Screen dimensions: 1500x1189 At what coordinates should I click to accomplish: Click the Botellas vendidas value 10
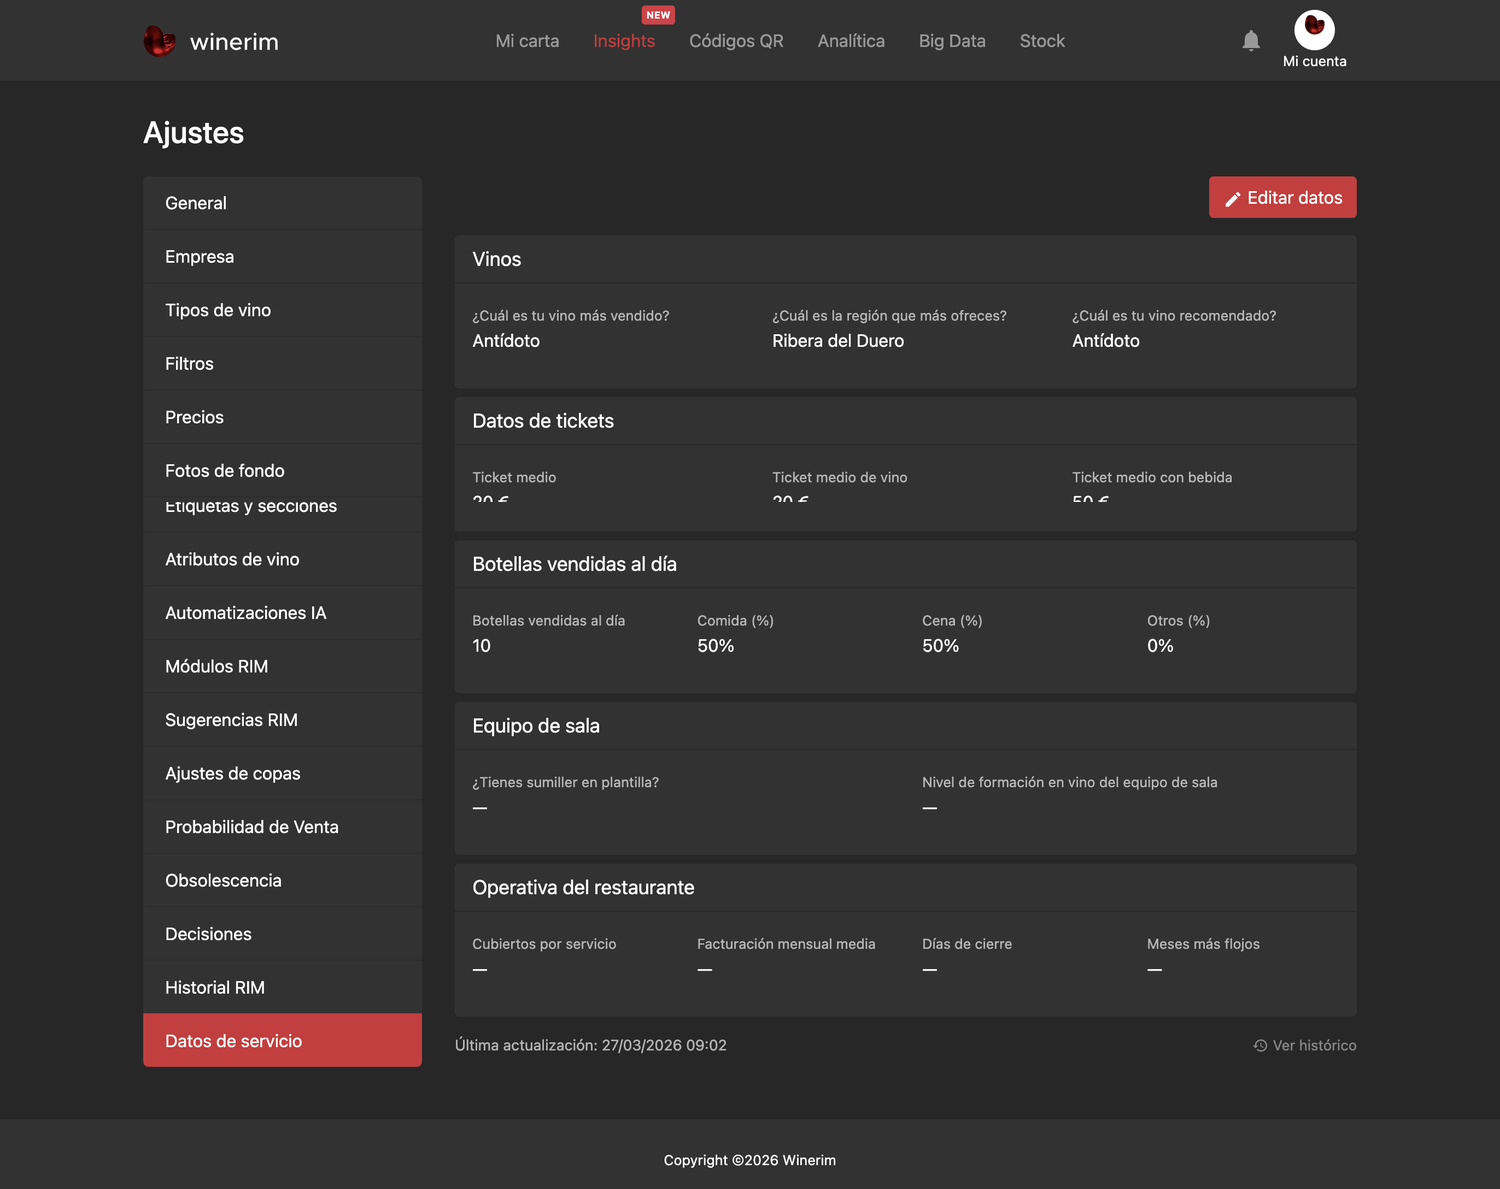click(x=481, y=646)
